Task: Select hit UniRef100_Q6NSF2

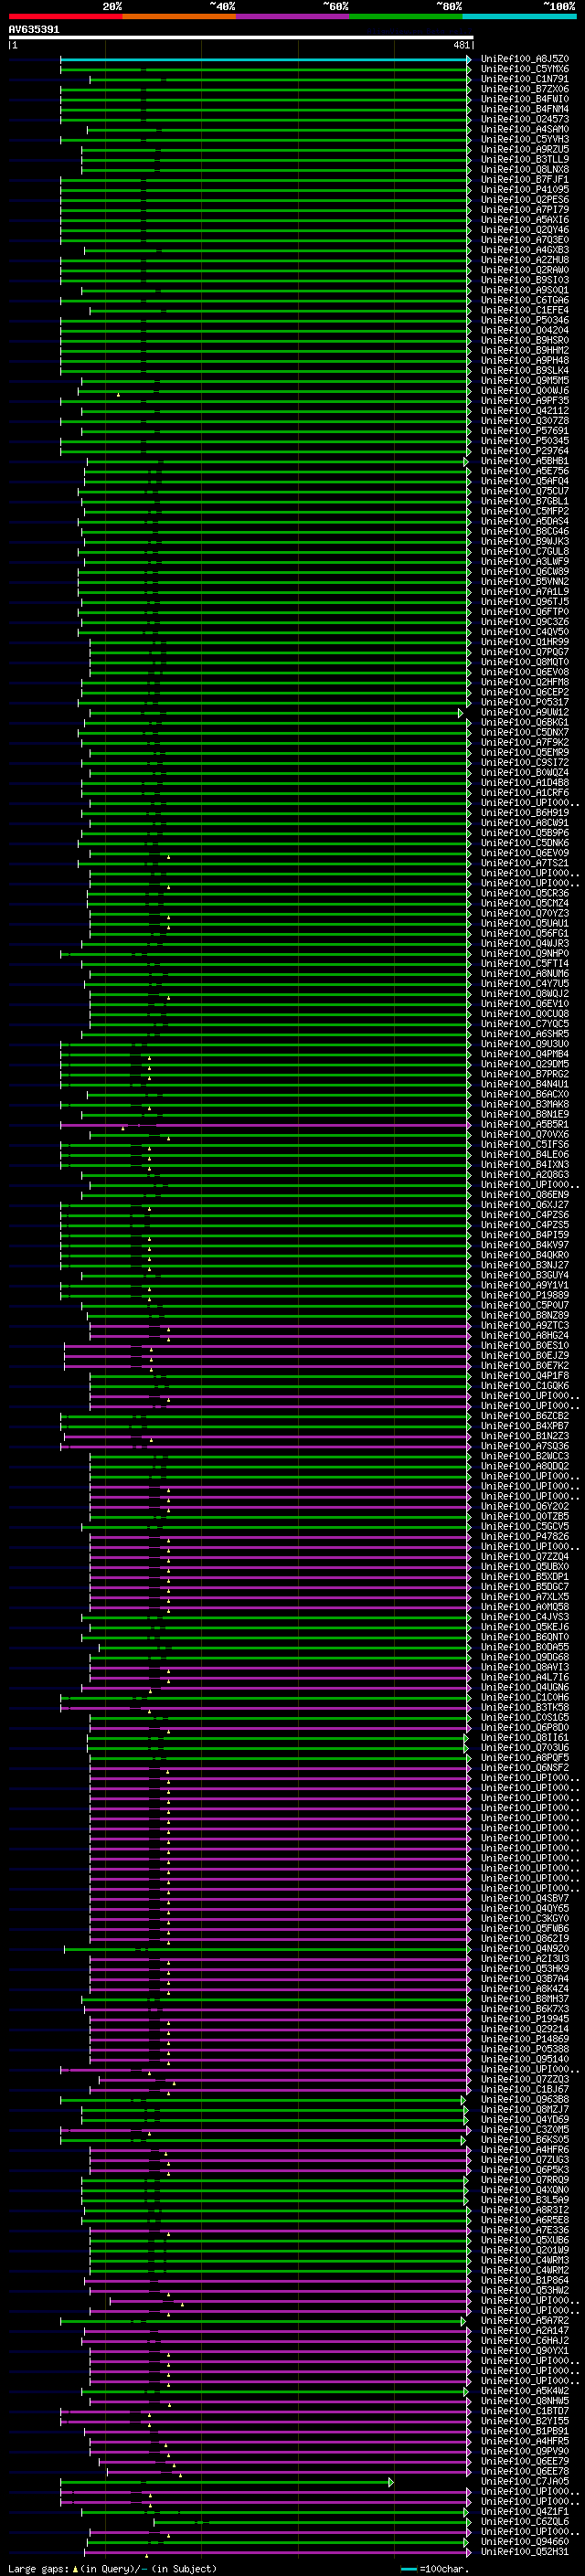Action: pos(525,1768)
